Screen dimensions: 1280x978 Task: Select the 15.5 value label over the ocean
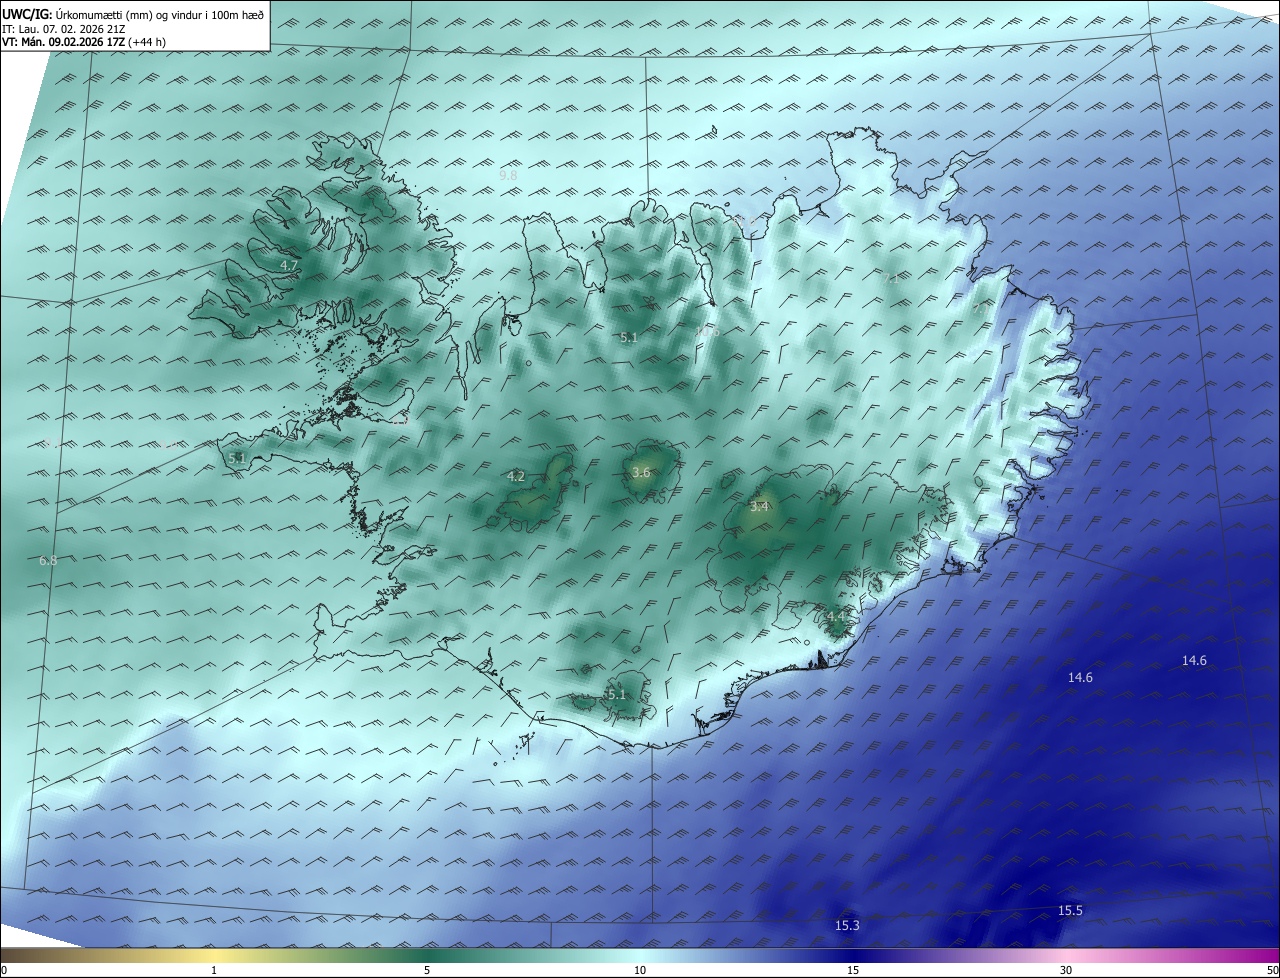pos(1070,911)
